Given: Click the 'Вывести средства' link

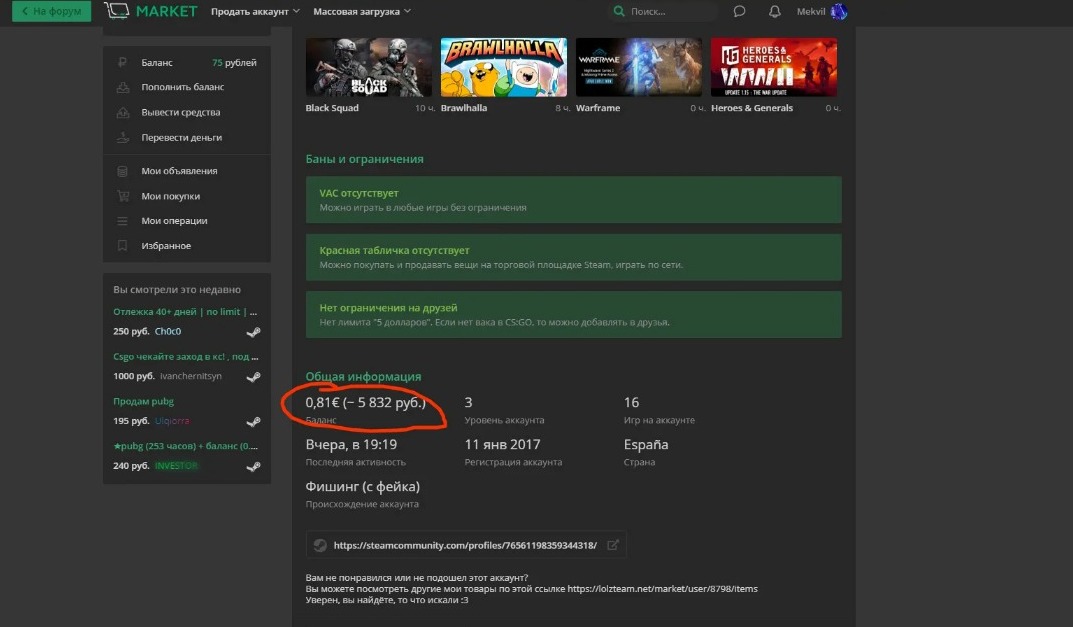Looking at the screenshot, I should pos(180,113).
